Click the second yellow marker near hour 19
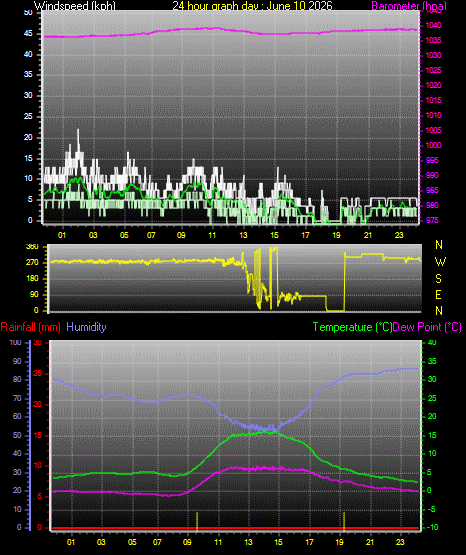 pos(344,521)
